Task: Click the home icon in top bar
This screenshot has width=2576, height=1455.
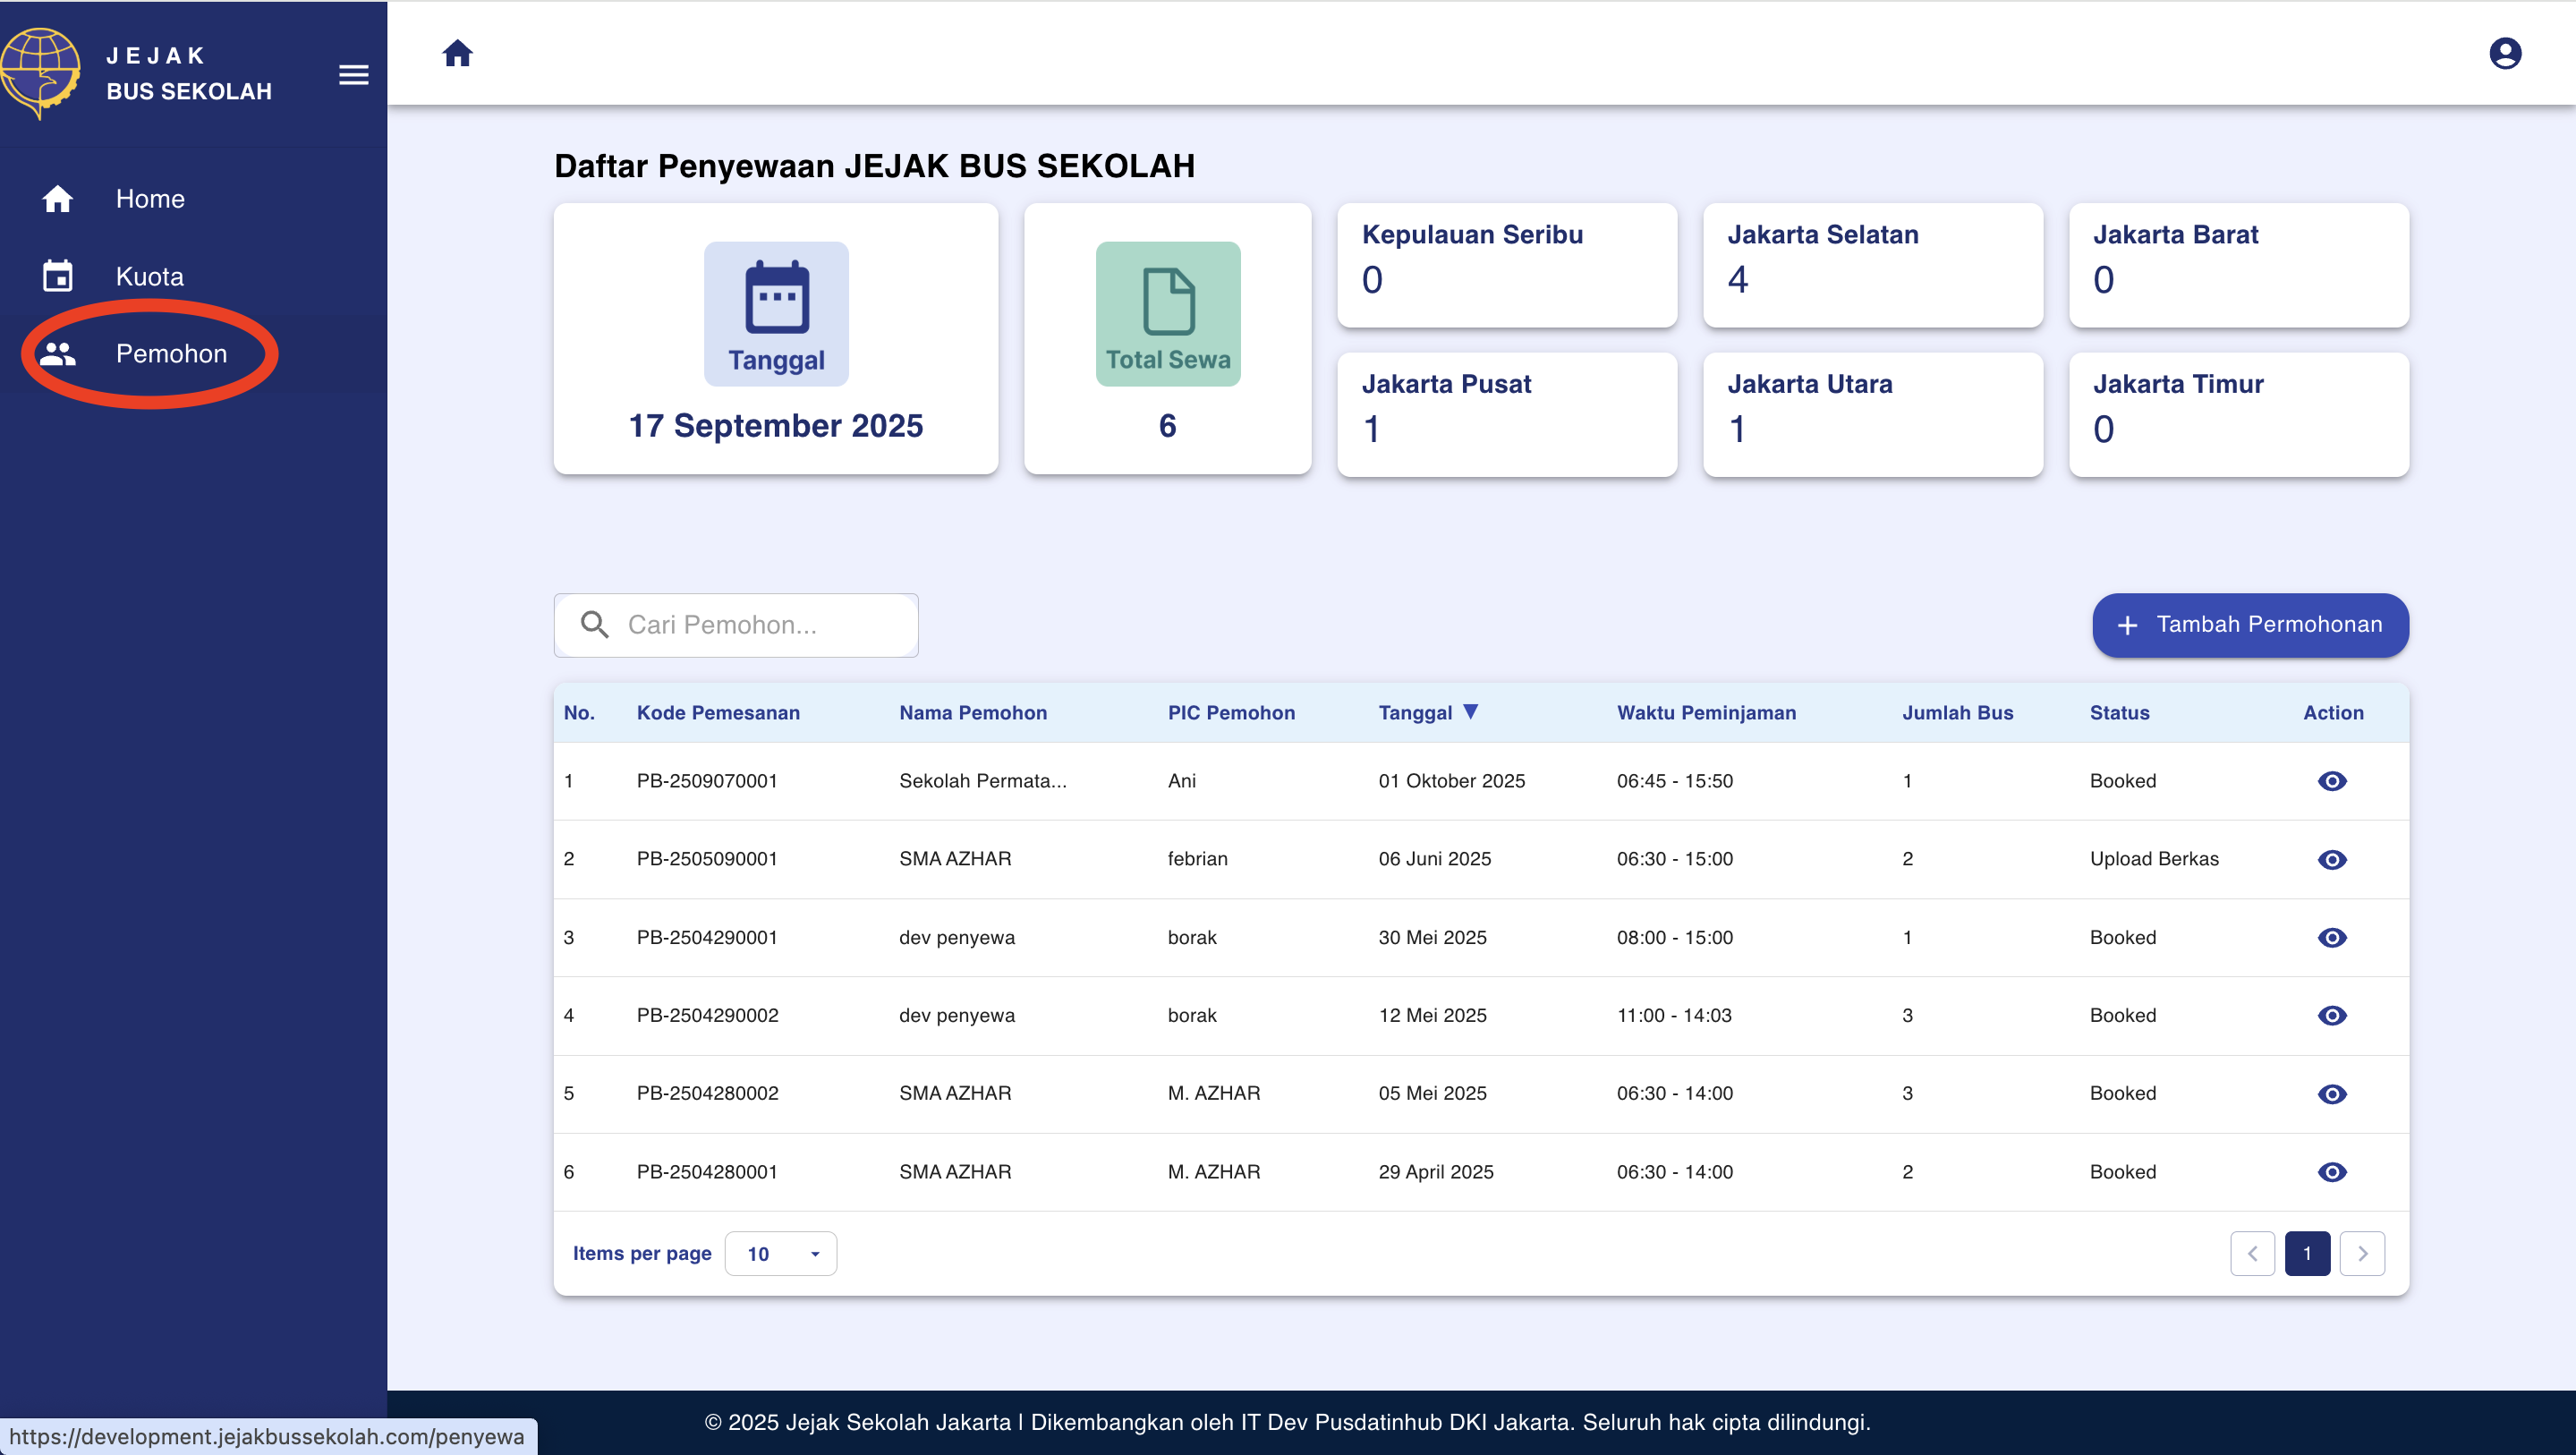Action: pyautogui.click(x=457, y=53)
